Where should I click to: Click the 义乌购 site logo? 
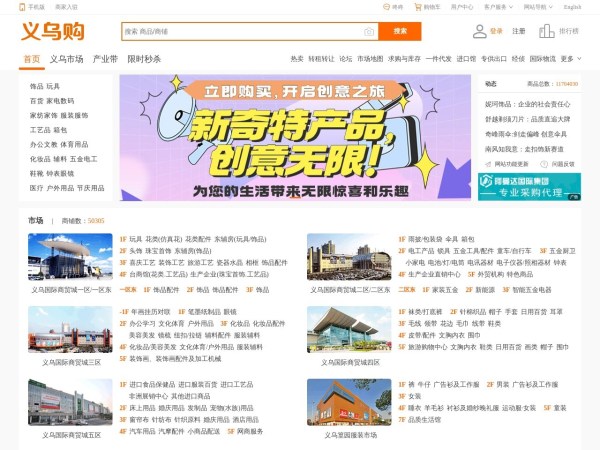coord(52,32)
